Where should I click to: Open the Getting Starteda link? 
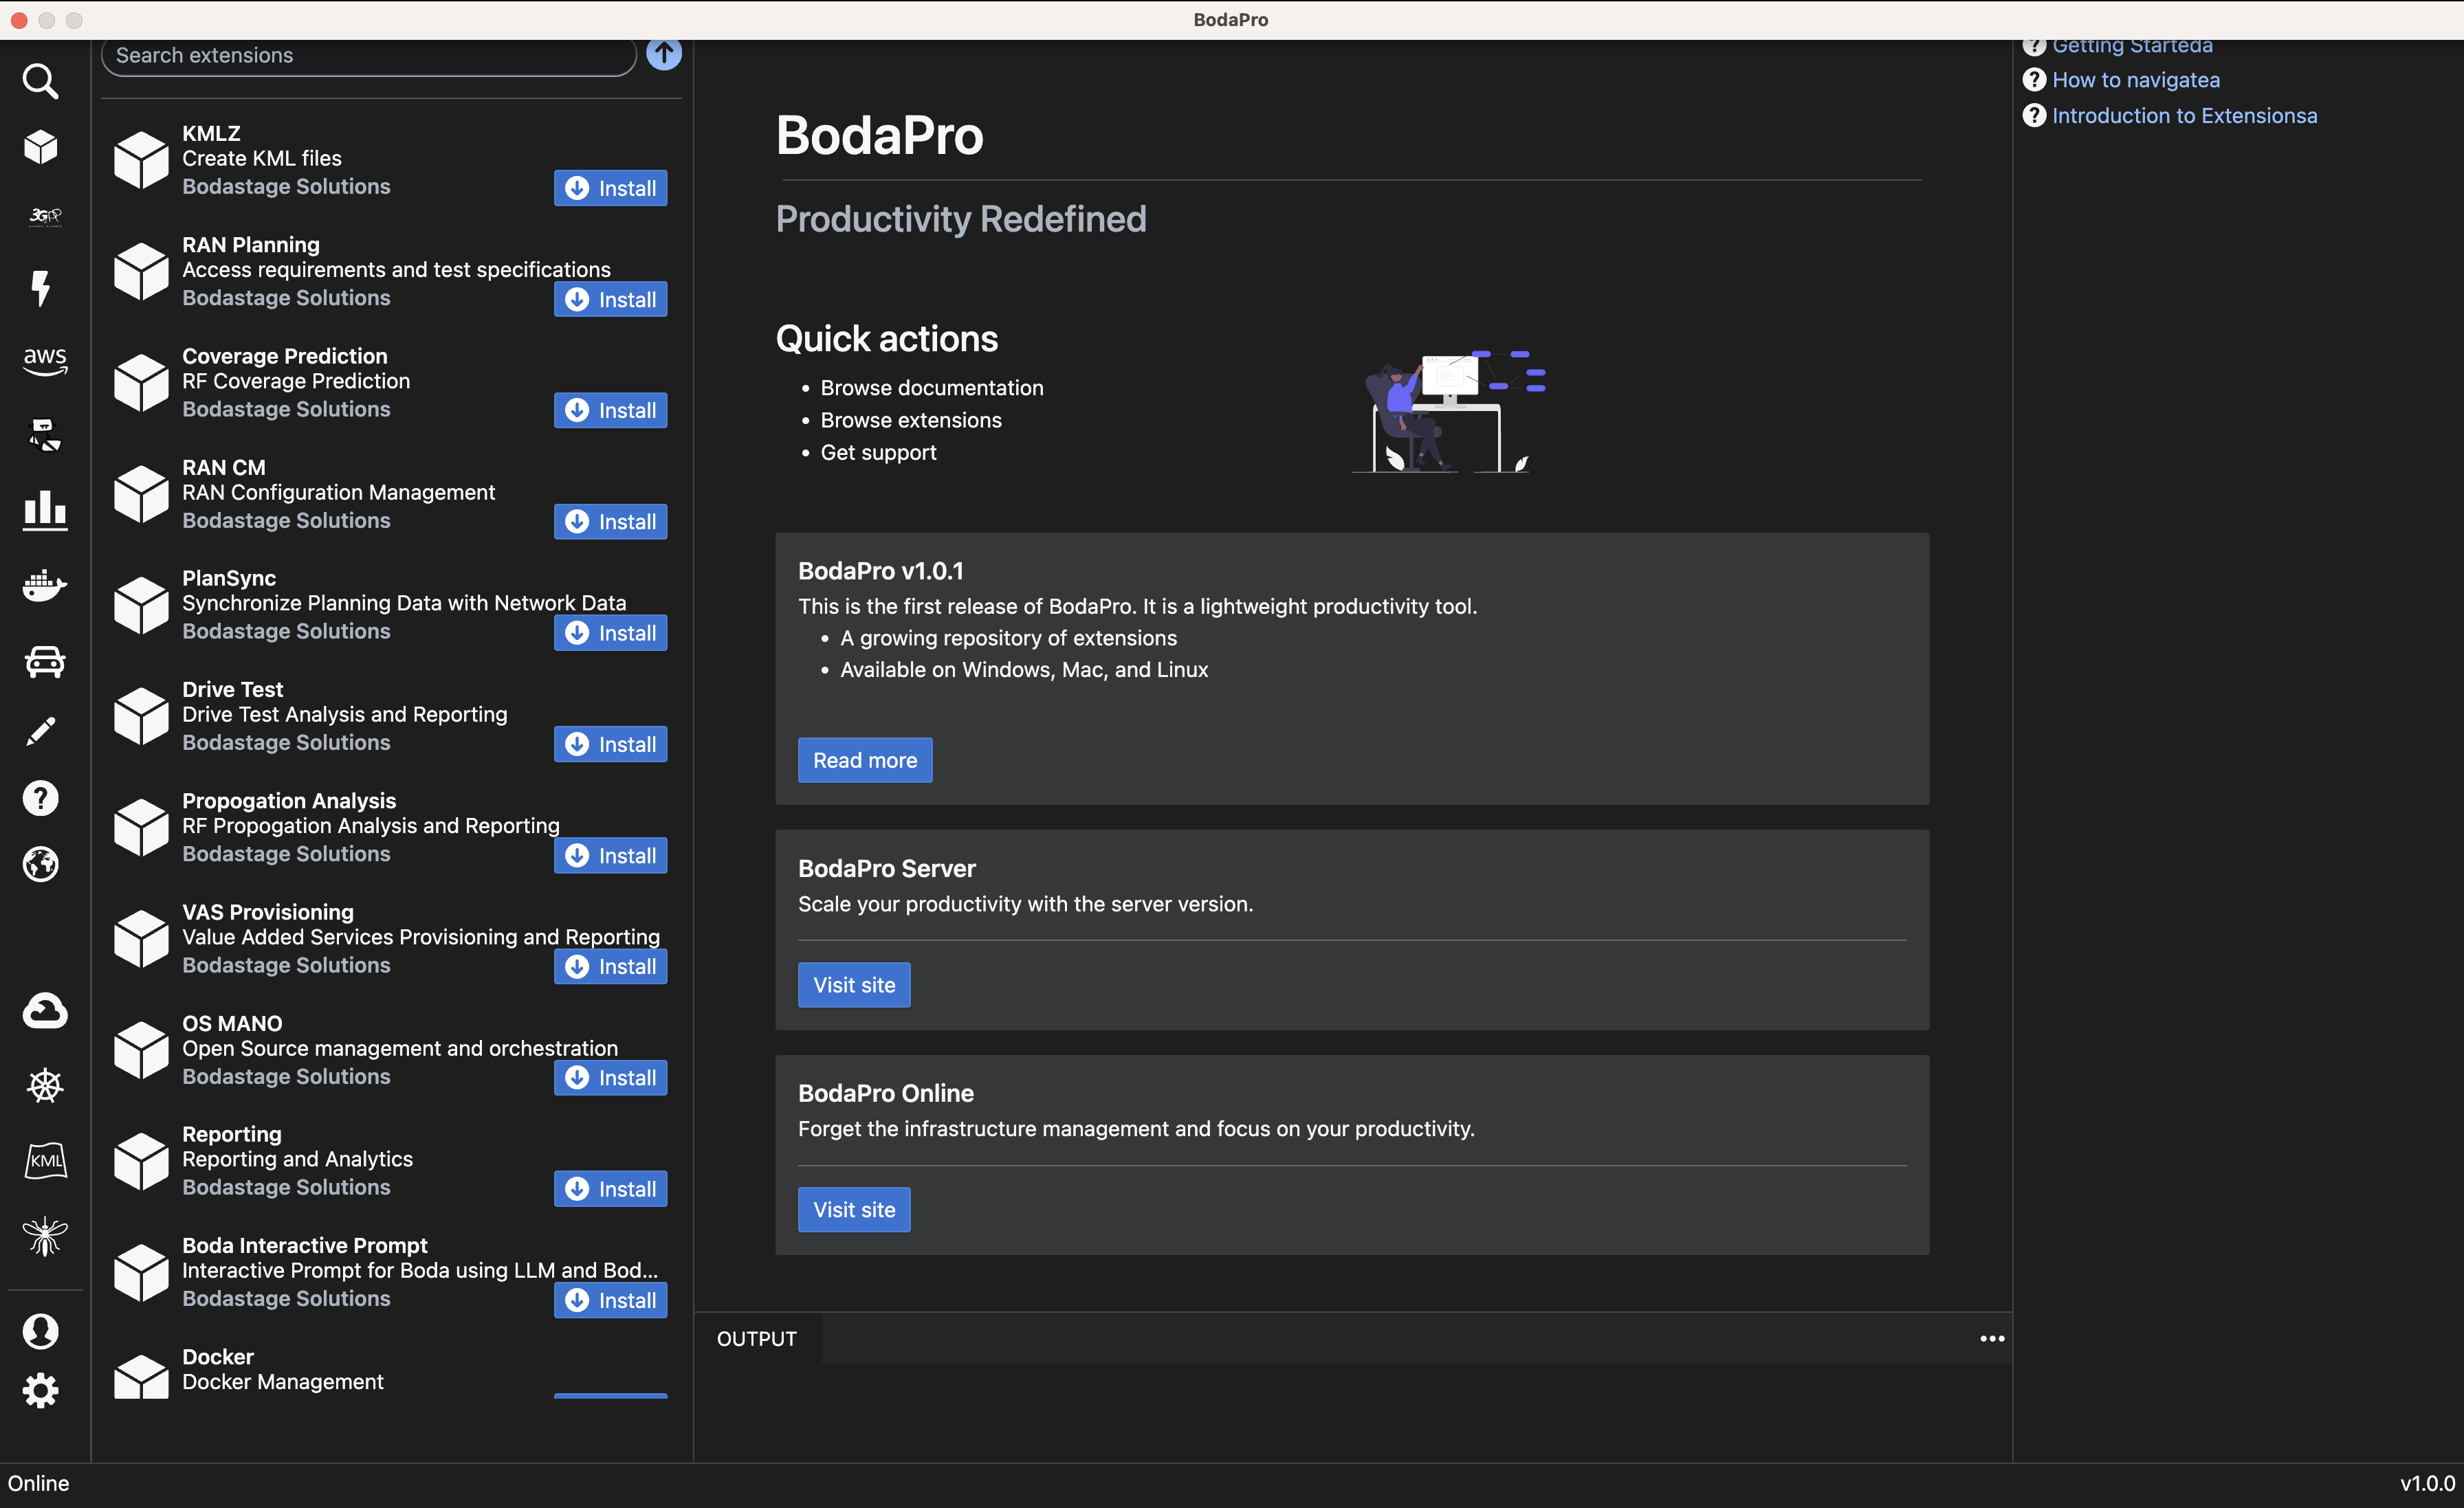click(2132, 46)
